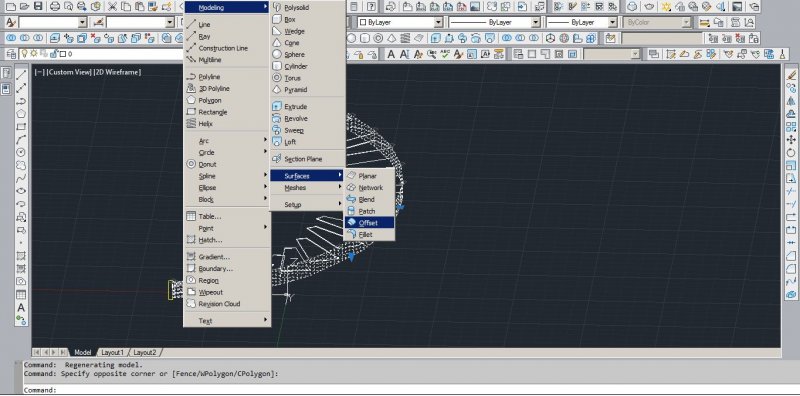Choose Section Plane from Modeling submenu
Viewport: 800px width, 396px height.
click(307, 159)
